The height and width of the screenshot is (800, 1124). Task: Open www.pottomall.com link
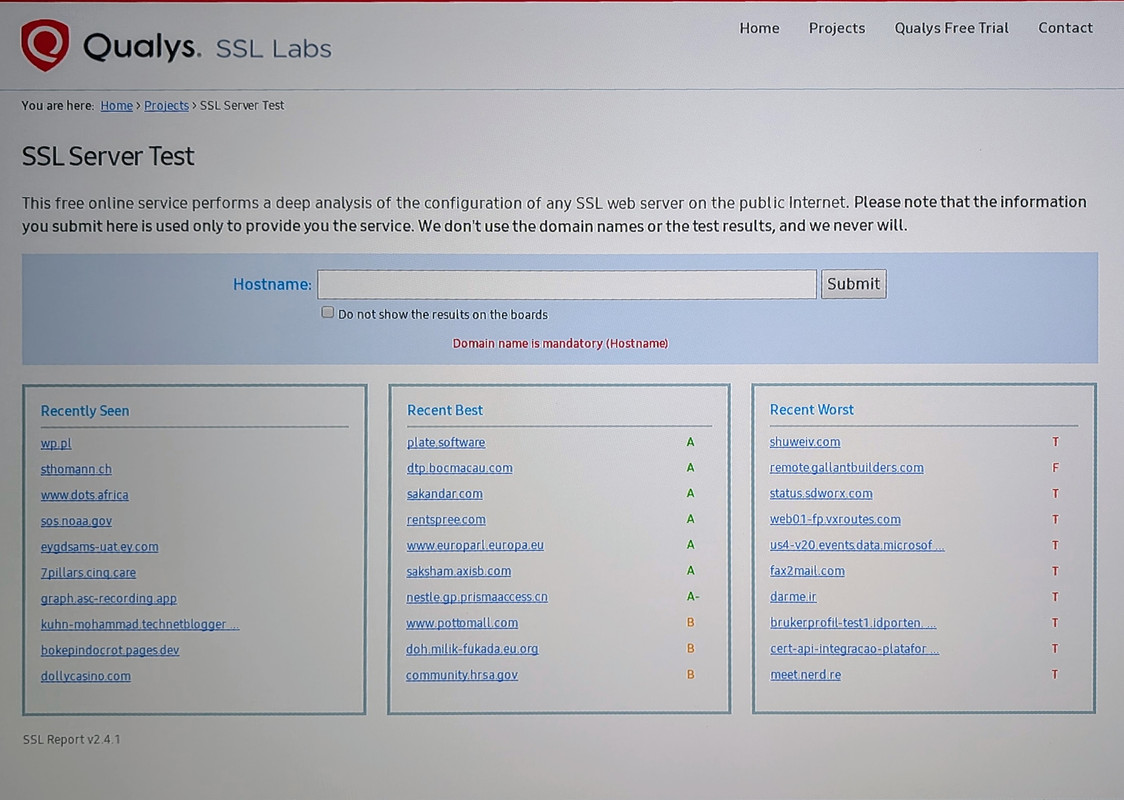(x=462, y=623)
